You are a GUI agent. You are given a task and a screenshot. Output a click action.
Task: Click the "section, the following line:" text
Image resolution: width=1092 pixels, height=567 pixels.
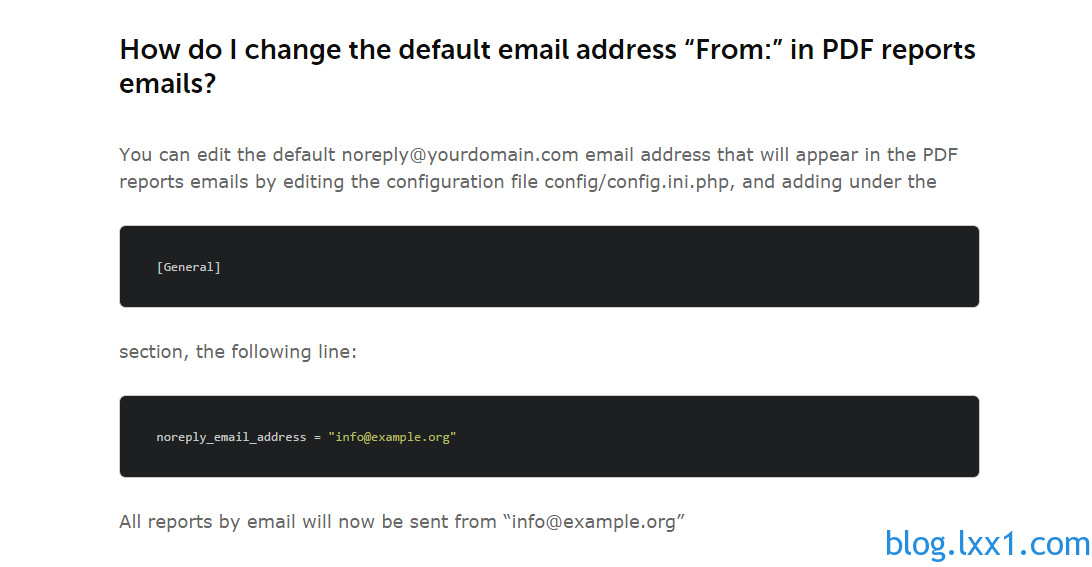point(237,352)
